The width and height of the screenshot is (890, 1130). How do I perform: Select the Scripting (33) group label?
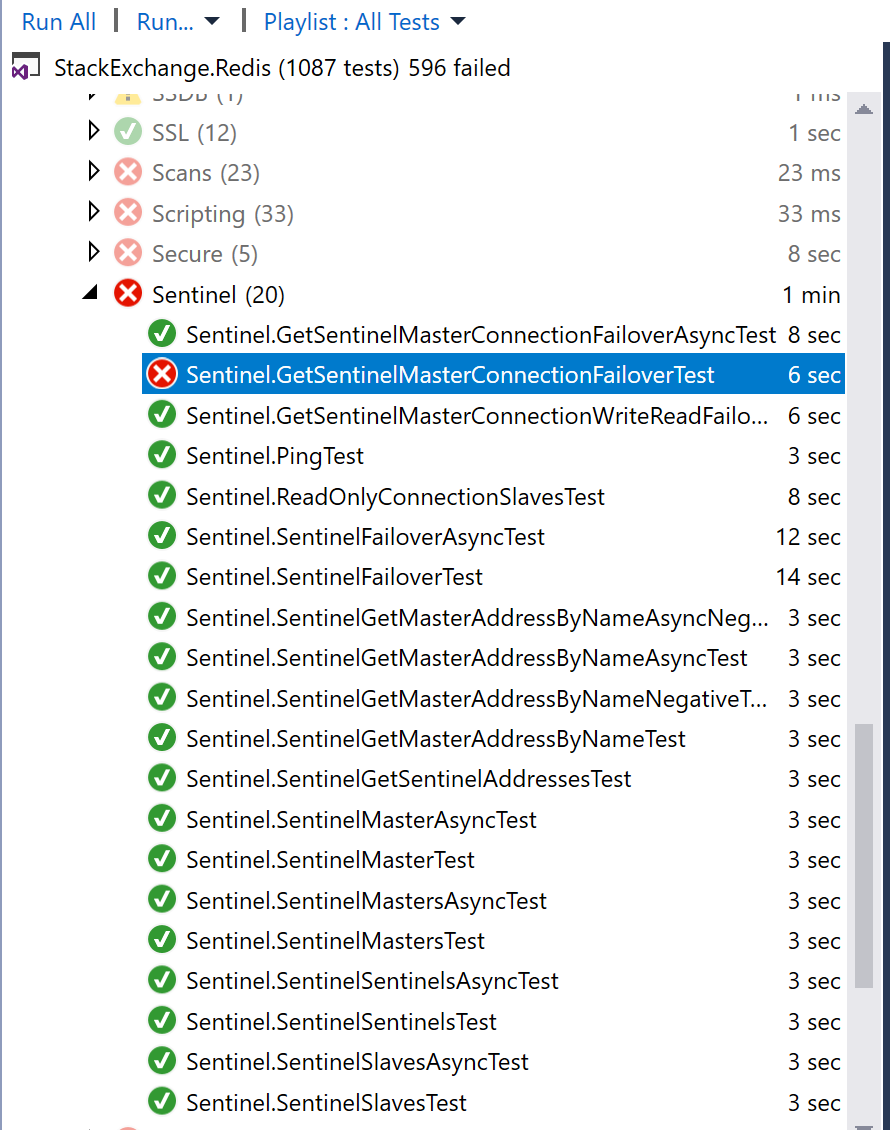(x=223, y=214)
